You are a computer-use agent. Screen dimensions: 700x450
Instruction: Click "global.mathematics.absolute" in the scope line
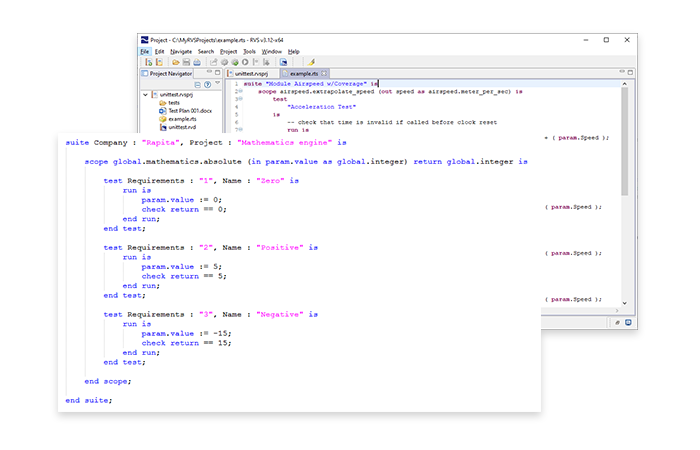177,162
